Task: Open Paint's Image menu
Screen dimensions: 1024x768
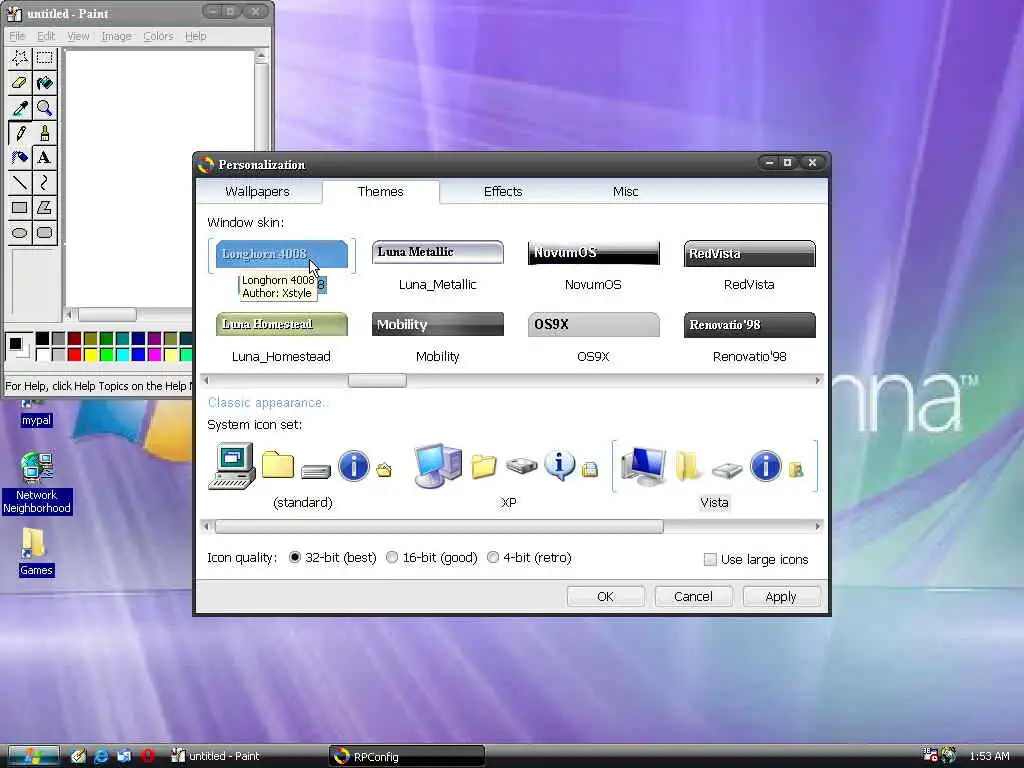Action: tap(116, 36)
